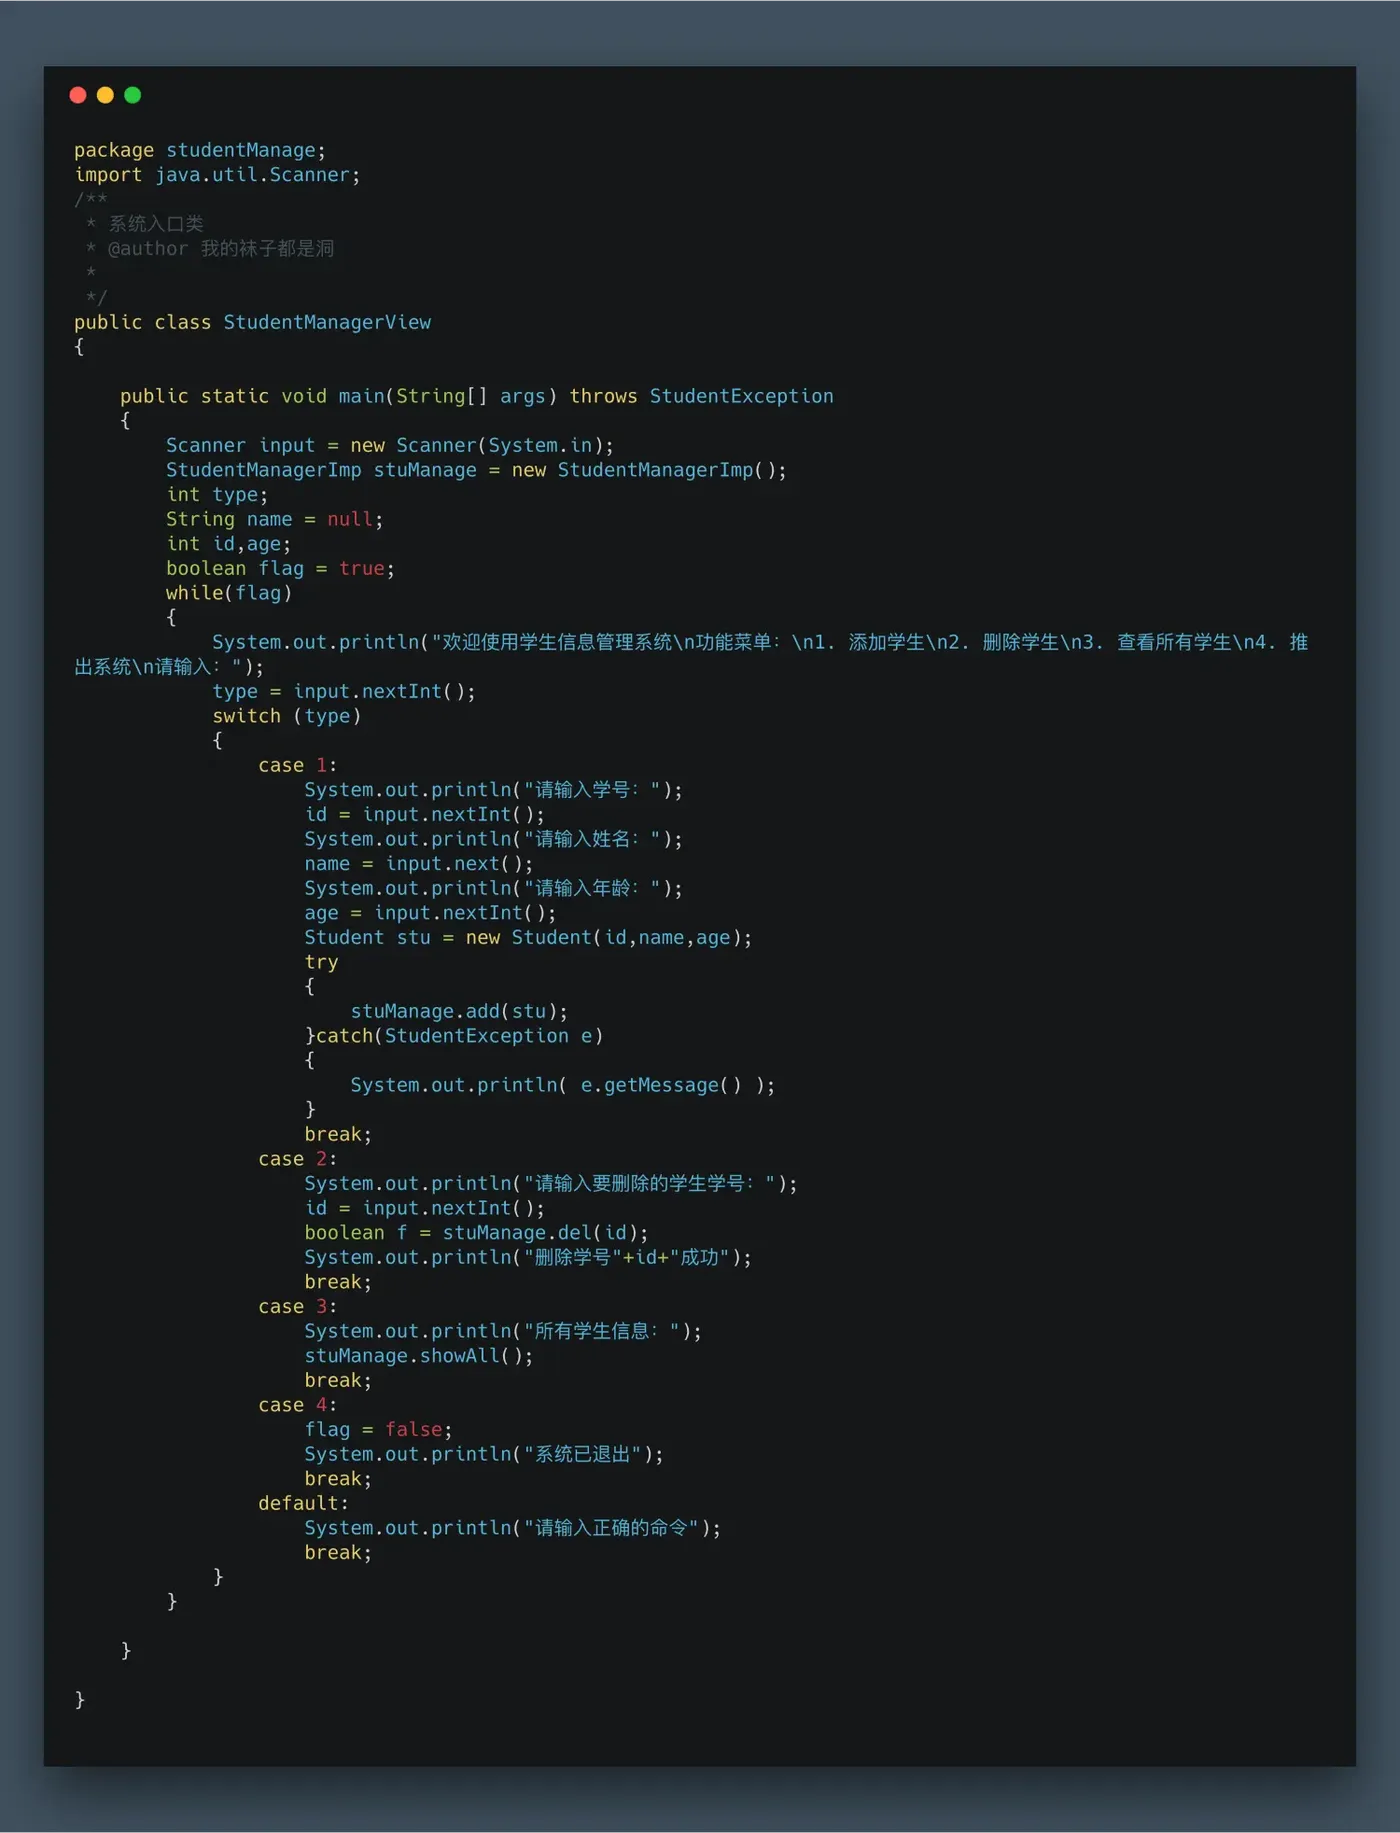Click the 'package studentManage;' line
Viewport: 1400px width, 1833px height.
click(200, 150)
